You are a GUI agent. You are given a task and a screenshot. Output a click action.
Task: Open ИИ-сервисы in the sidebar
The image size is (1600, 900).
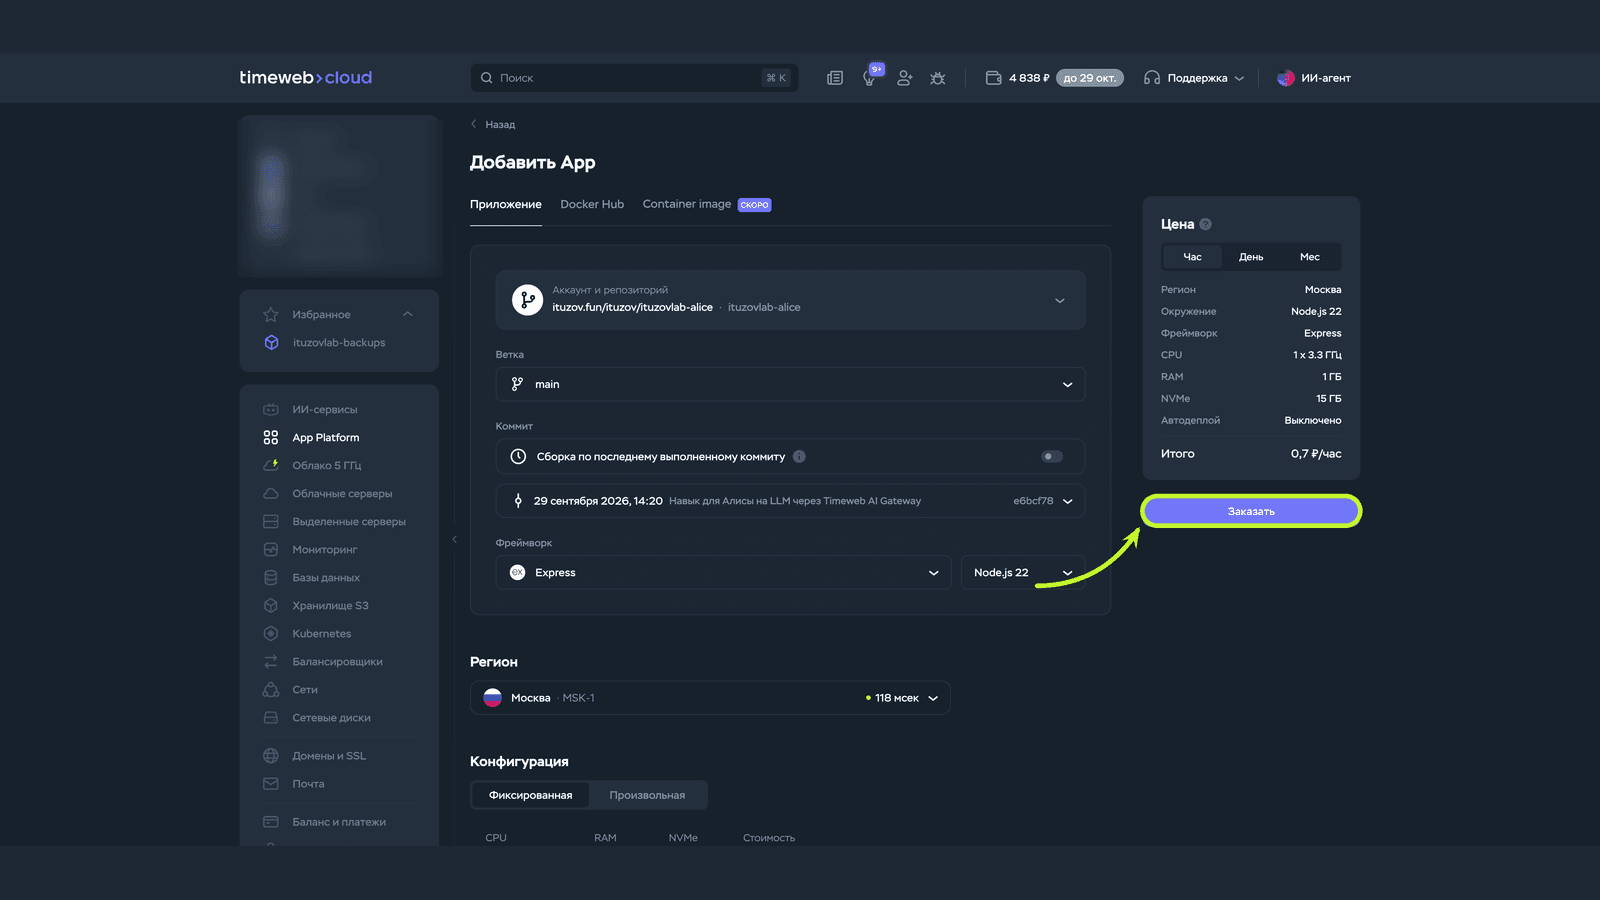click(x=324, y=410)
